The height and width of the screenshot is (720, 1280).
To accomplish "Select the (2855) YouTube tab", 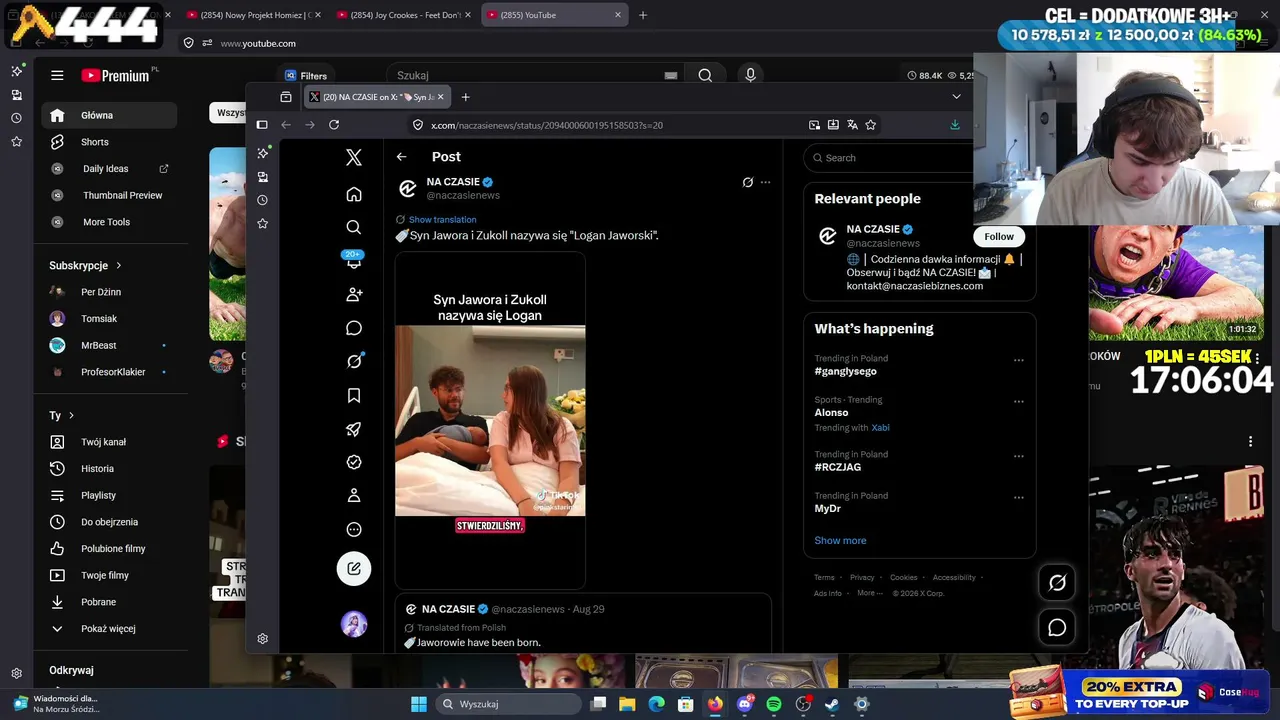I will (x=554, y=15).
